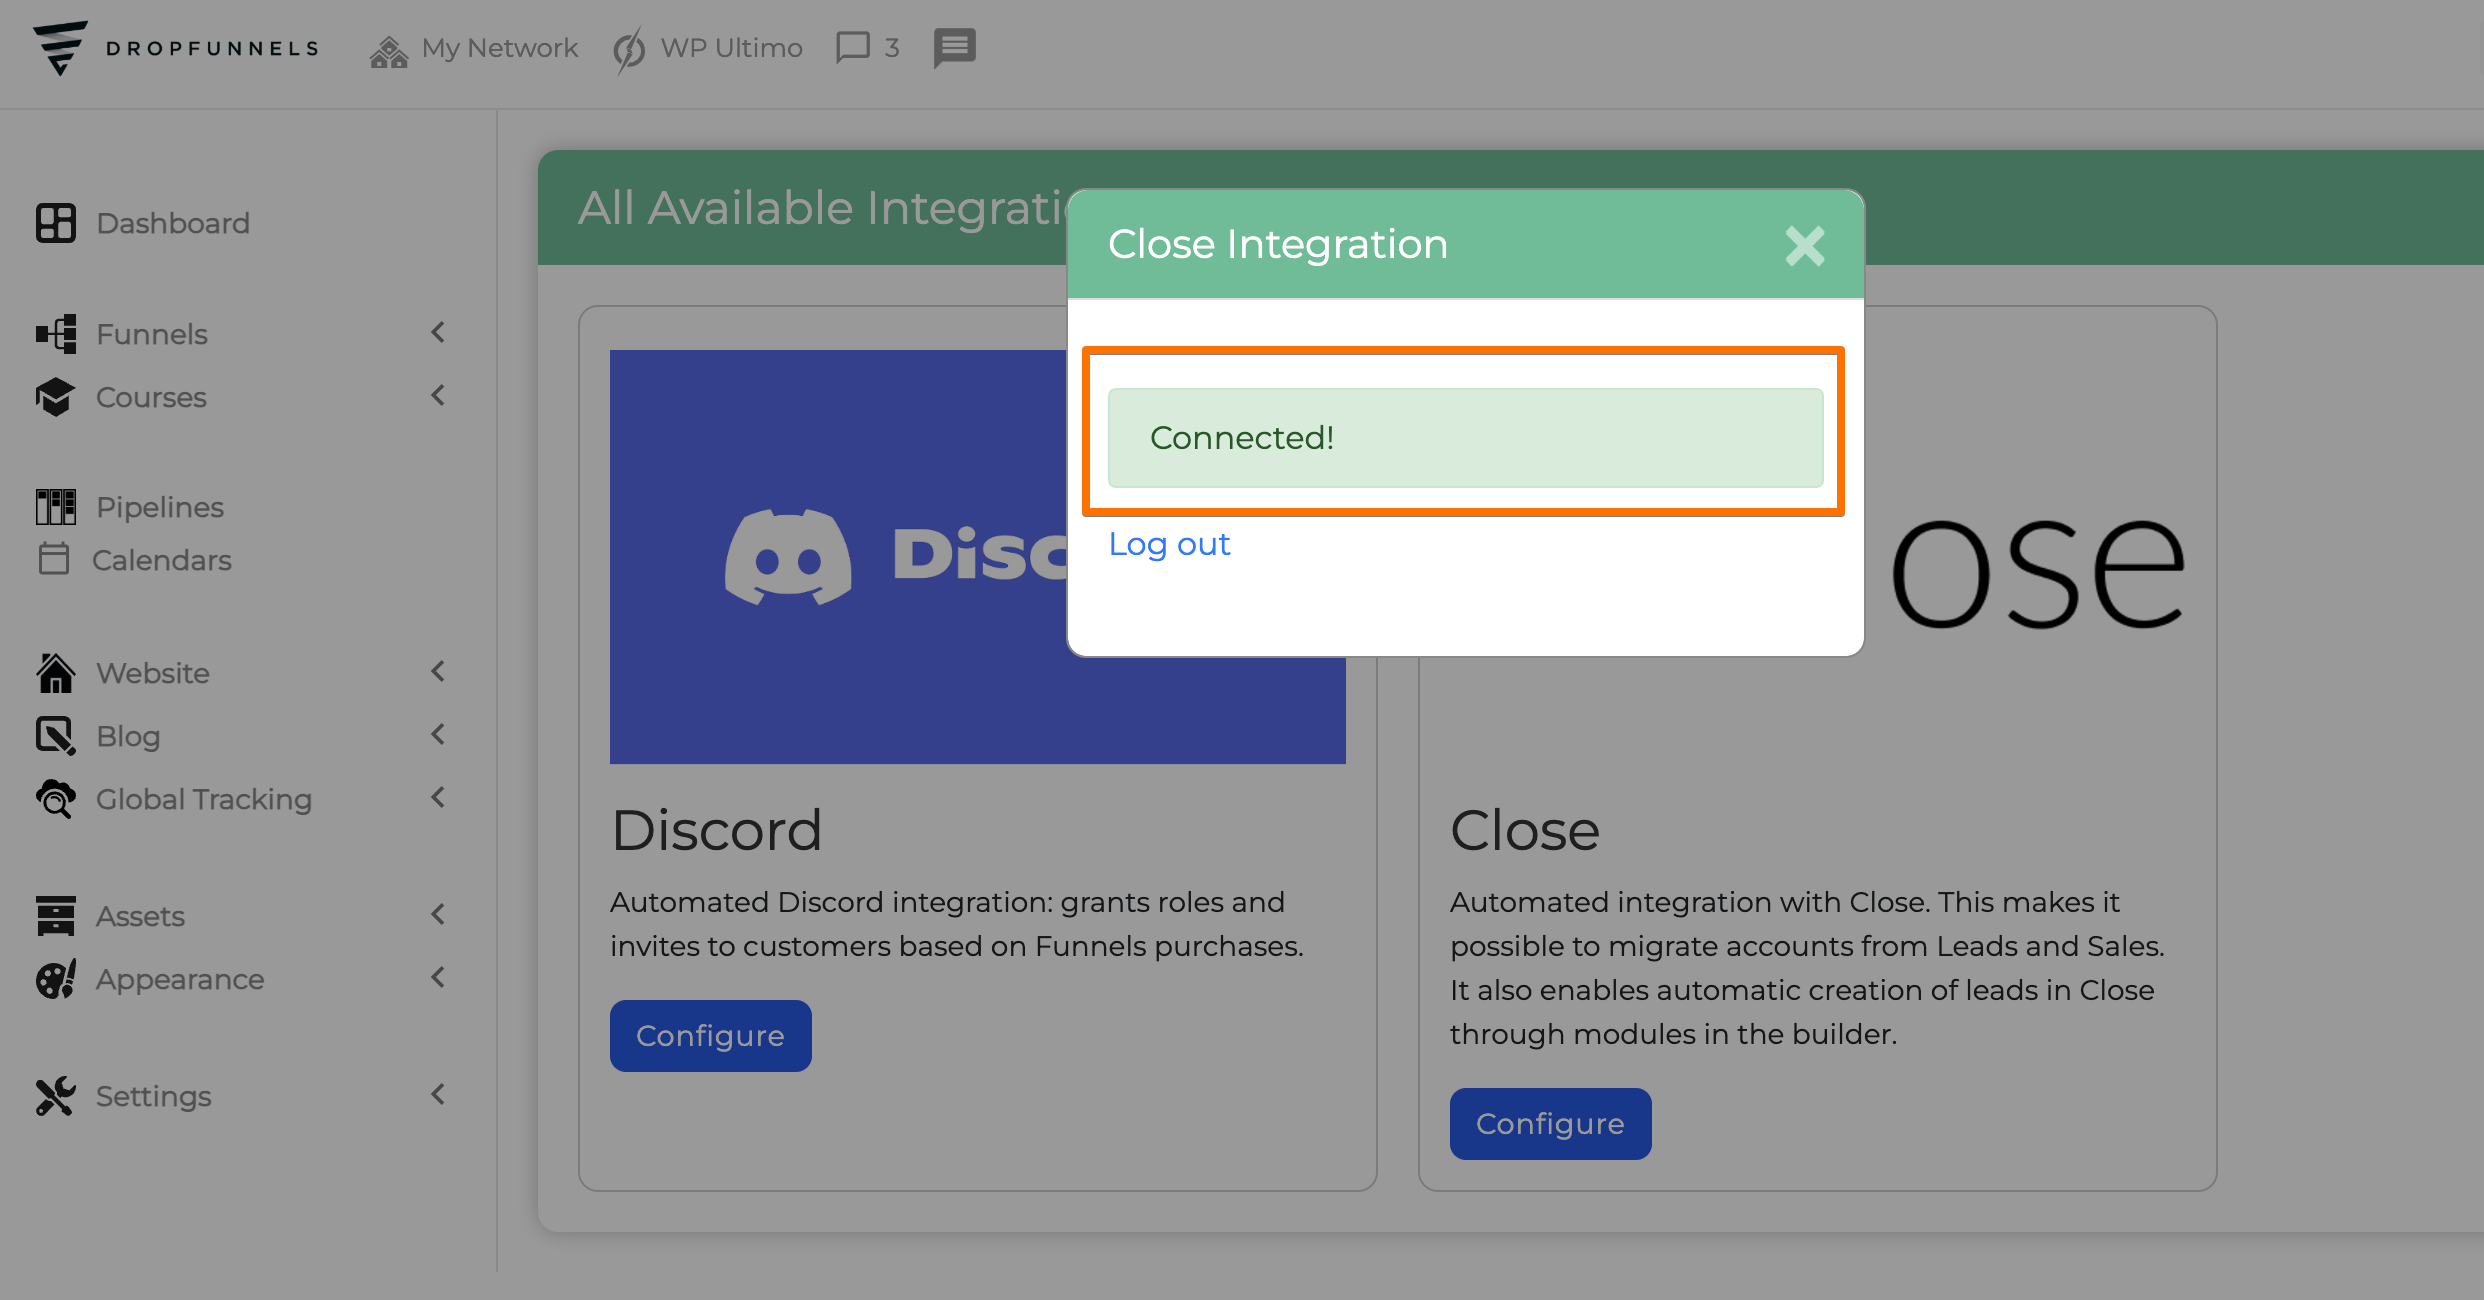Click the Close card heading
This screenshot has width=2484, height=1300.
pos(1525,830)
